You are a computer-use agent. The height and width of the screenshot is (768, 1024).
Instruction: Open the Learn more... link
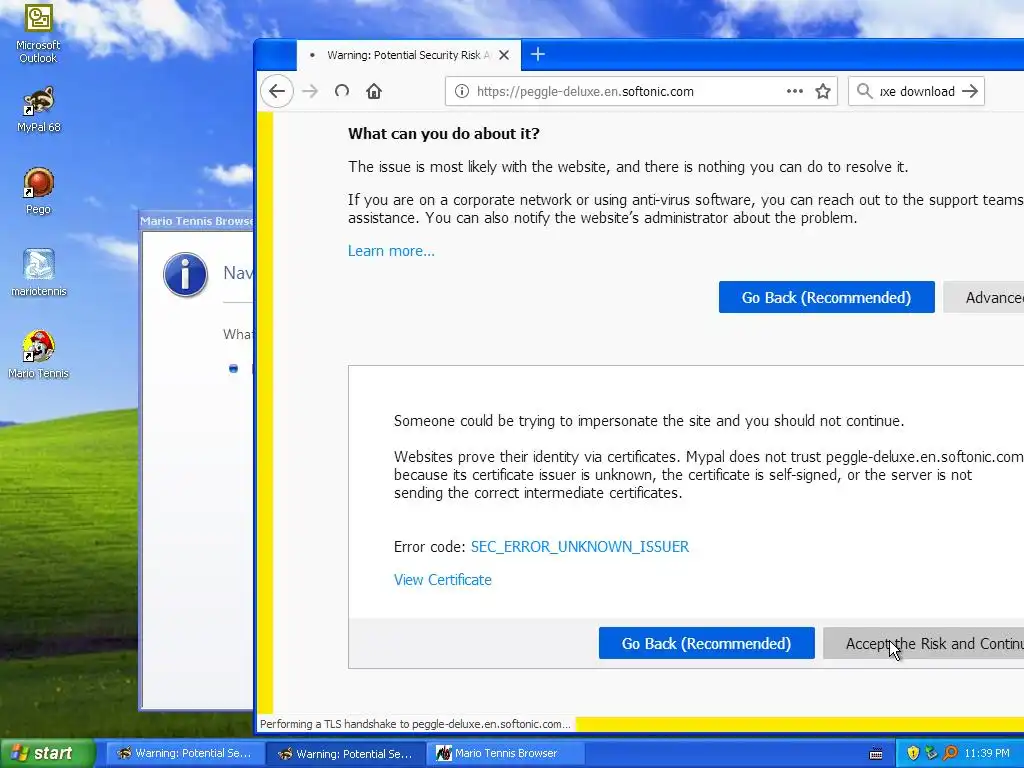pyautogui.click(x=391, y=251)
